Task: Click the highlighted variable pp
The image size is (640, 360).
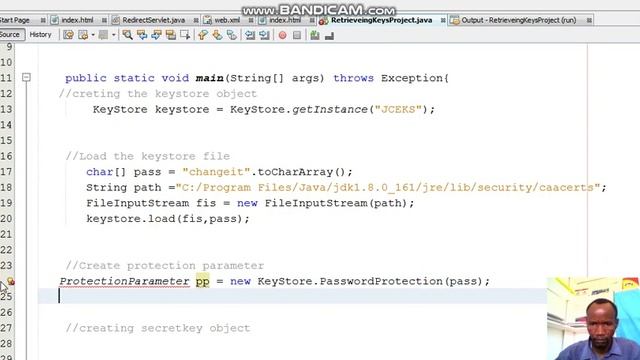Action: coord(202,282)
